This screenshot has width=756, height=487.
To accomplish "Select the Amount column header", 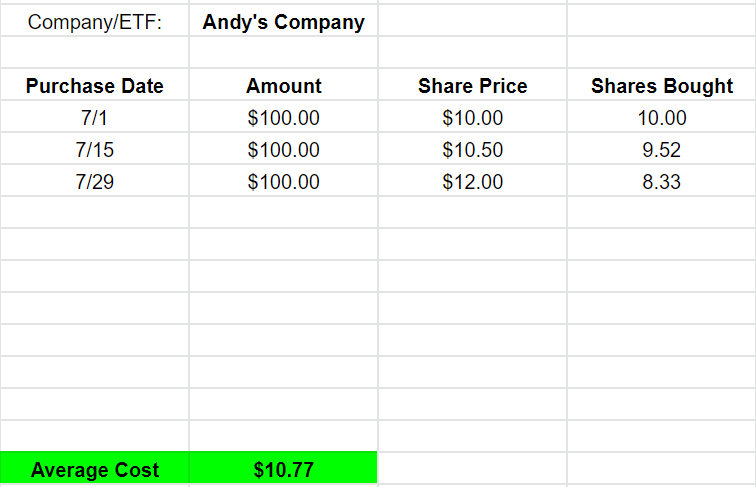I will coord(284,85).
